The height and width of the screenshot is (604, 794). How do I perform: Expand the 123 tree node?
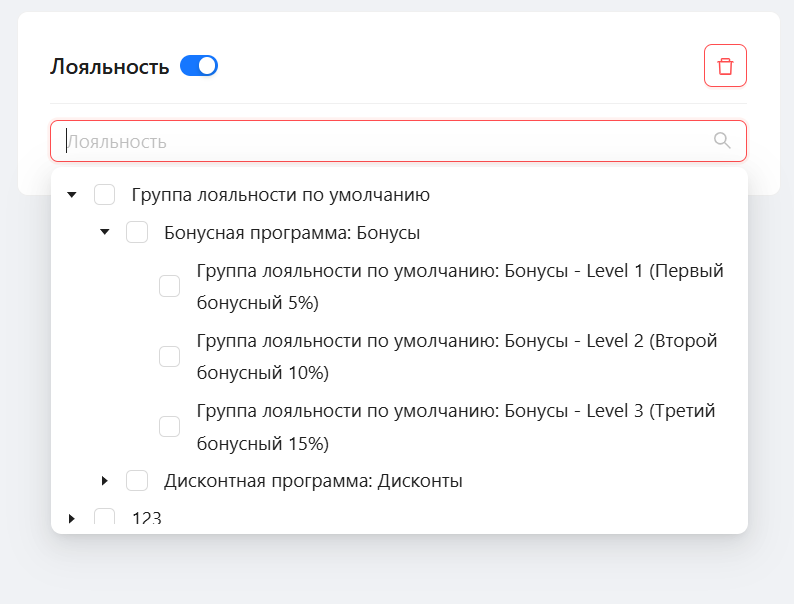[71, 518]
